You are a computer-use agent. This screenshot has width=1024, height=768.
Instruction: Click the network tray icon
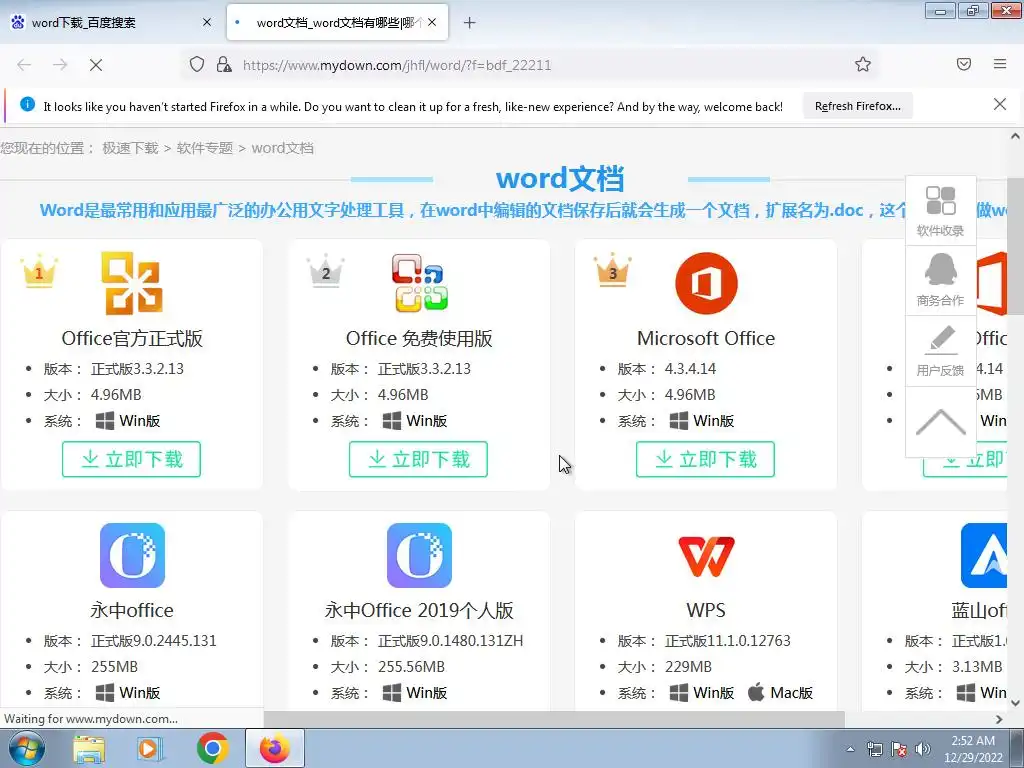coord(874,749)
